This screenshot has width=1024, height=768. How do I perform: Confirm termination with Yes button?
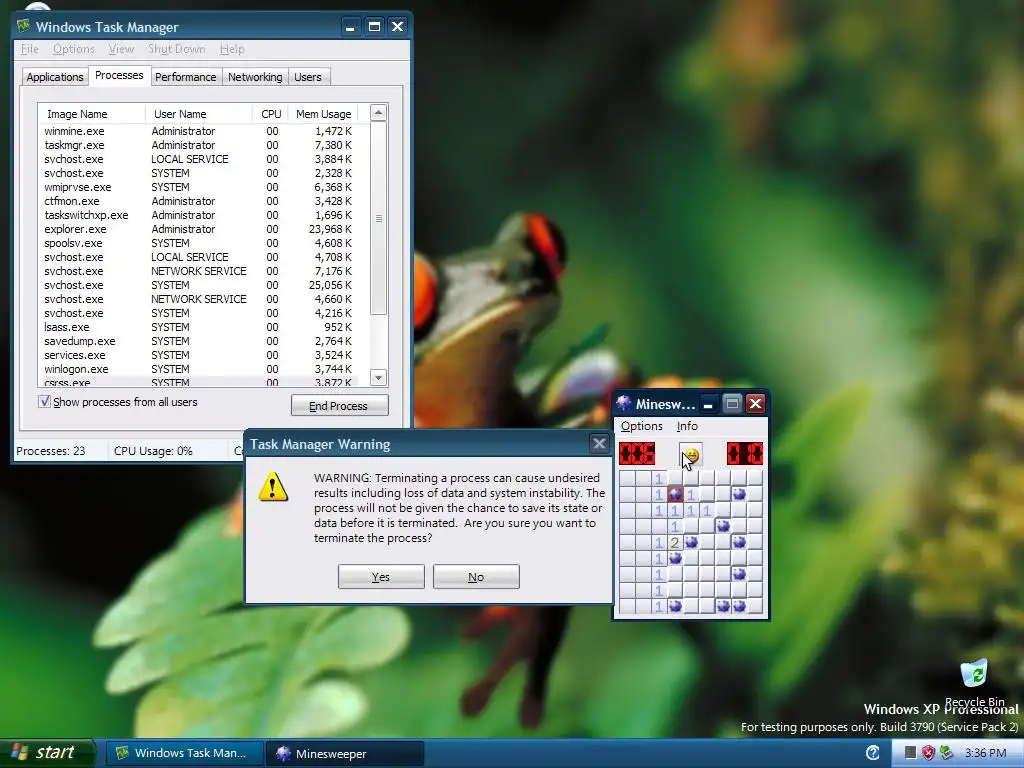tap(381, 577)
